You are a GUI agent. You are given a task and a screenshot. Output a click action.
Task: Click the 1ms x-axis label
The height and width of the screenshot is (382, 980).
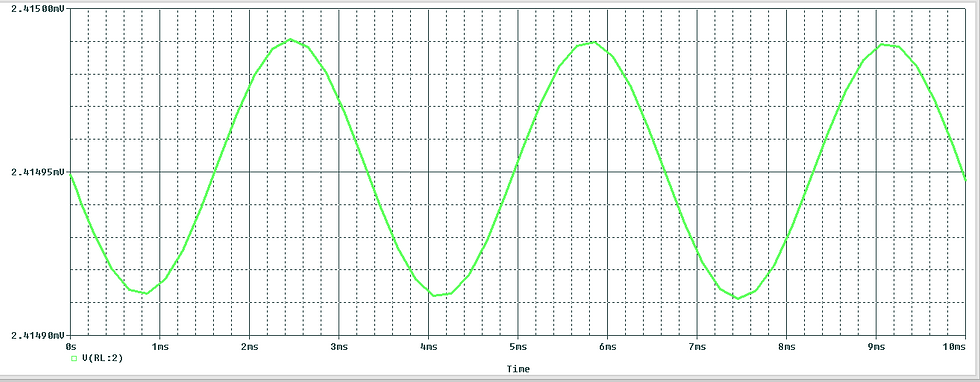coord(159,346)
